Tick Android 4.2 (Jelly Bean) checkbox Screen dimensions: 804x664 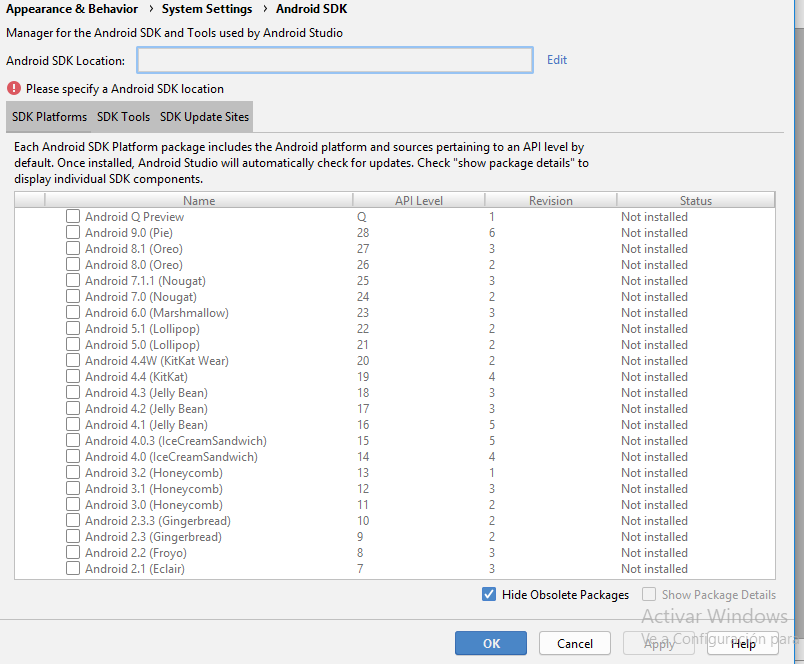tap(73, 408)
